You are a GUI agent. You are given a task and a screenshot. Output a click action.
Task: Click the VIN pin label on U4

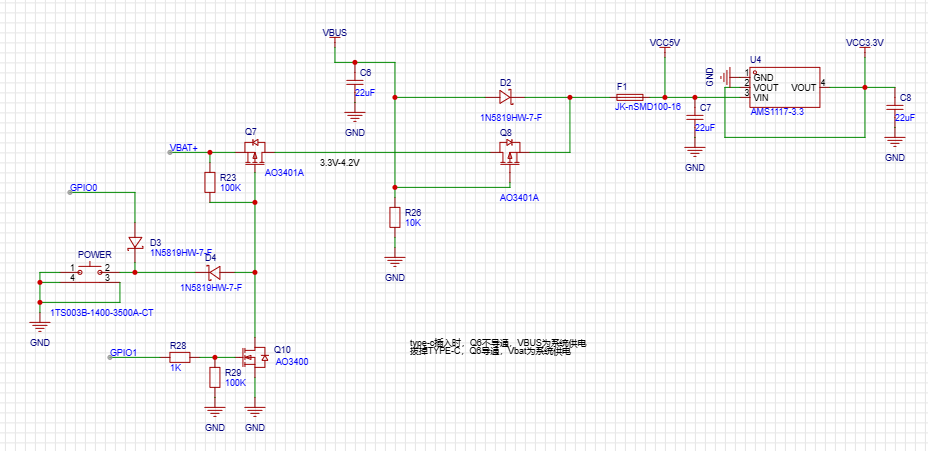761,96
